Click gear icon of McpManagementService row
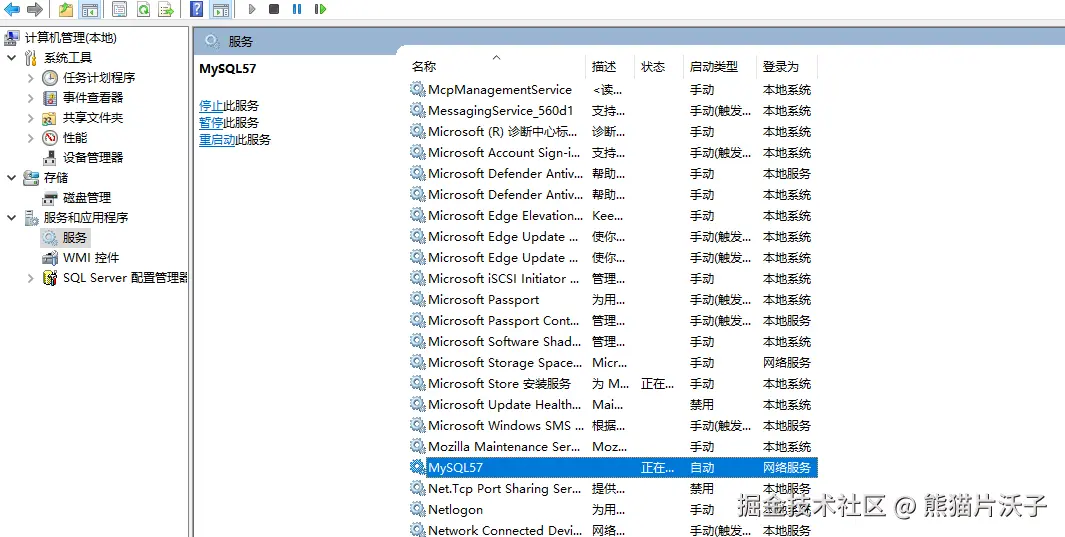1065x537 pixels. (418, 90)
